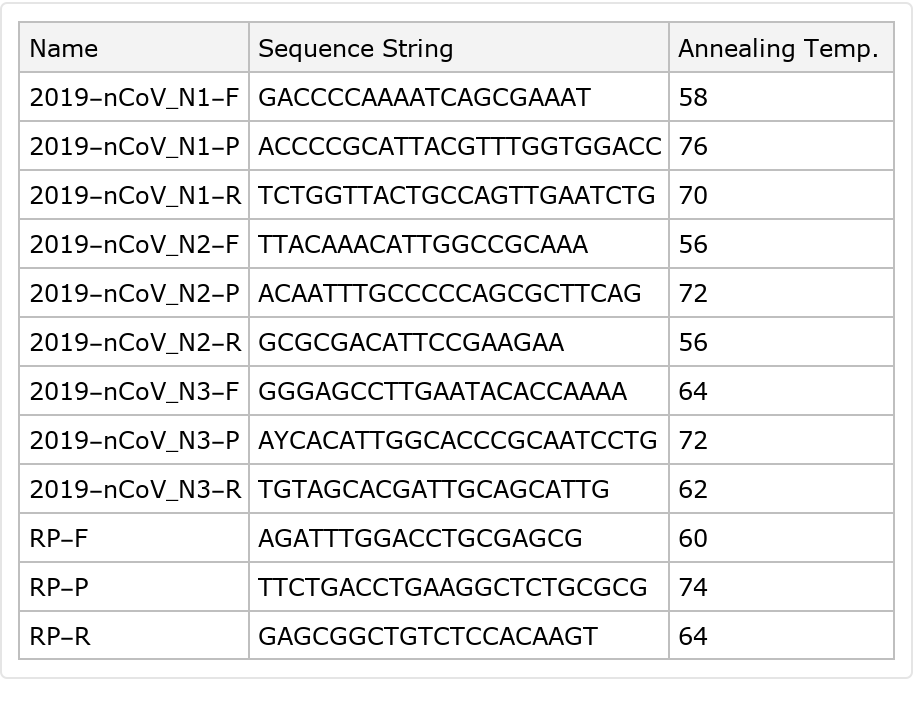
Task: Click the sequence ACAATTTGCCCCCAGCGCTTCAG
Action: 449,293
